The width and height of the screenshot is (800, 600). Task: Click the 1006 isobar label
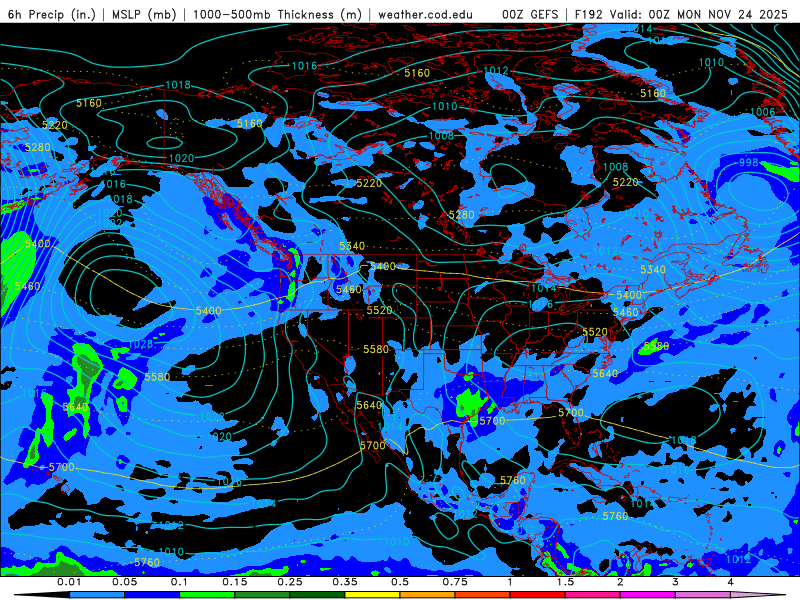(x=763, y=112)
